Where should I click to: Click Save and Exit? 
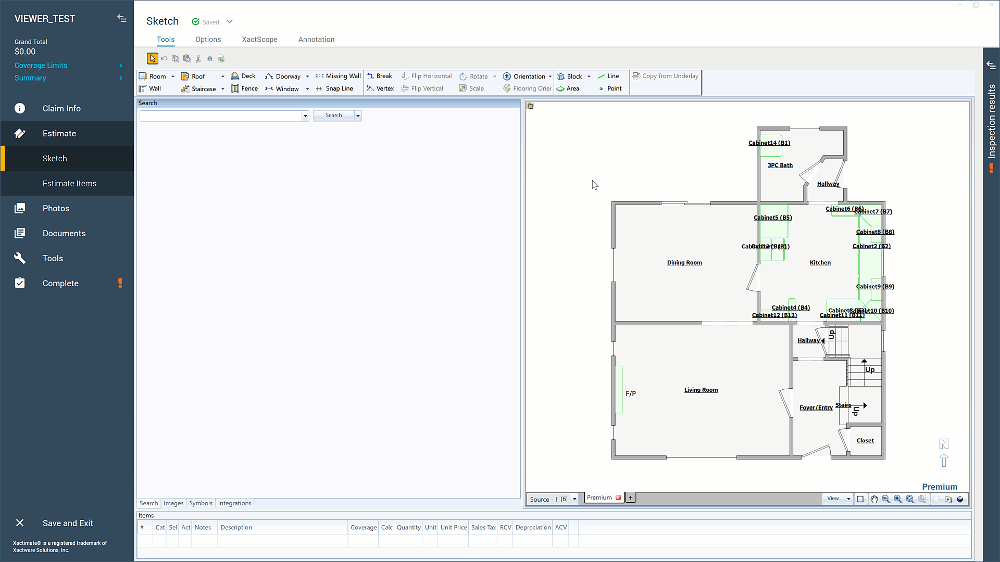pos(67,523)
